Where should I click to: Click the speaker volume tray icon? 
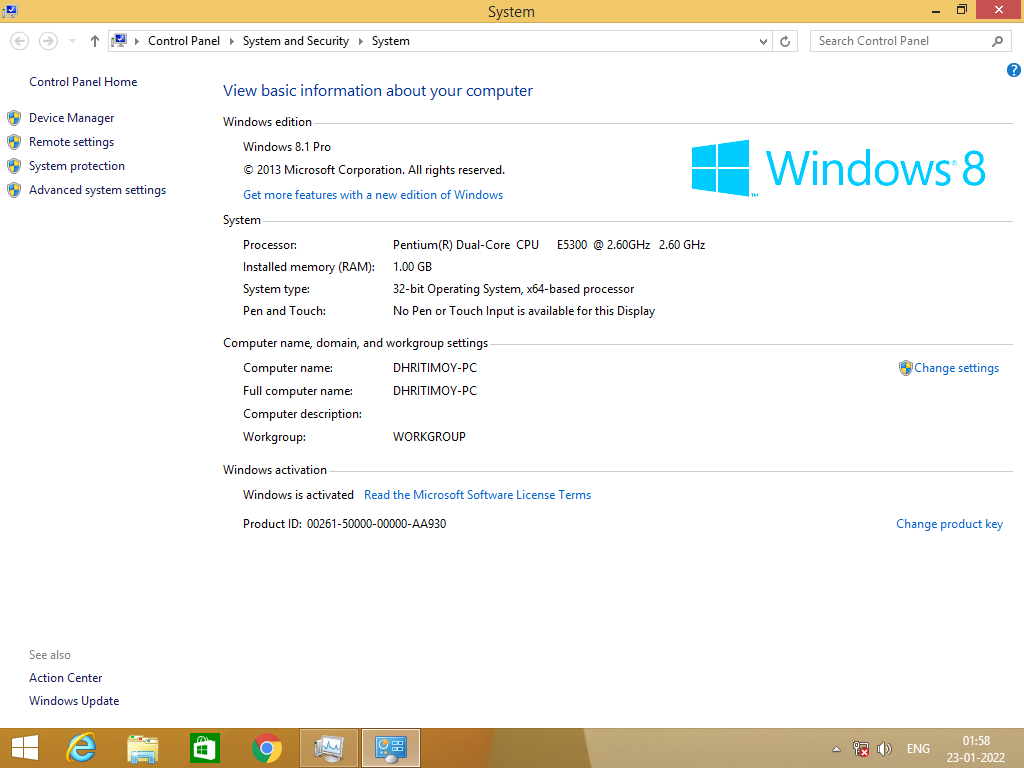click(x=885, y=749)
